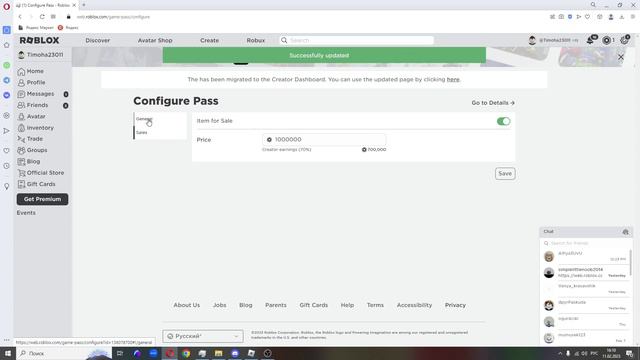Image resolution: width=640 pixels, height=360 pixels.
Task: Select the General tab
Action: (x=144, y=119)
